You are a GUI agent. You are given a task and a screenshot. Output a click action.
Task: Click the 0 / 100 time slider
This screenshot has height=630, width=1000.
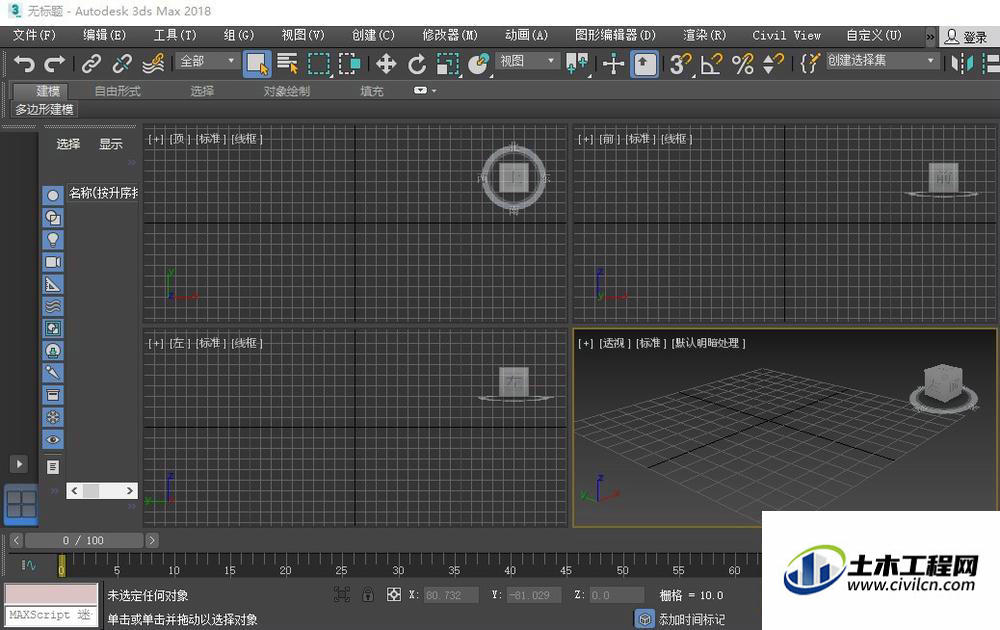point(83,541)
